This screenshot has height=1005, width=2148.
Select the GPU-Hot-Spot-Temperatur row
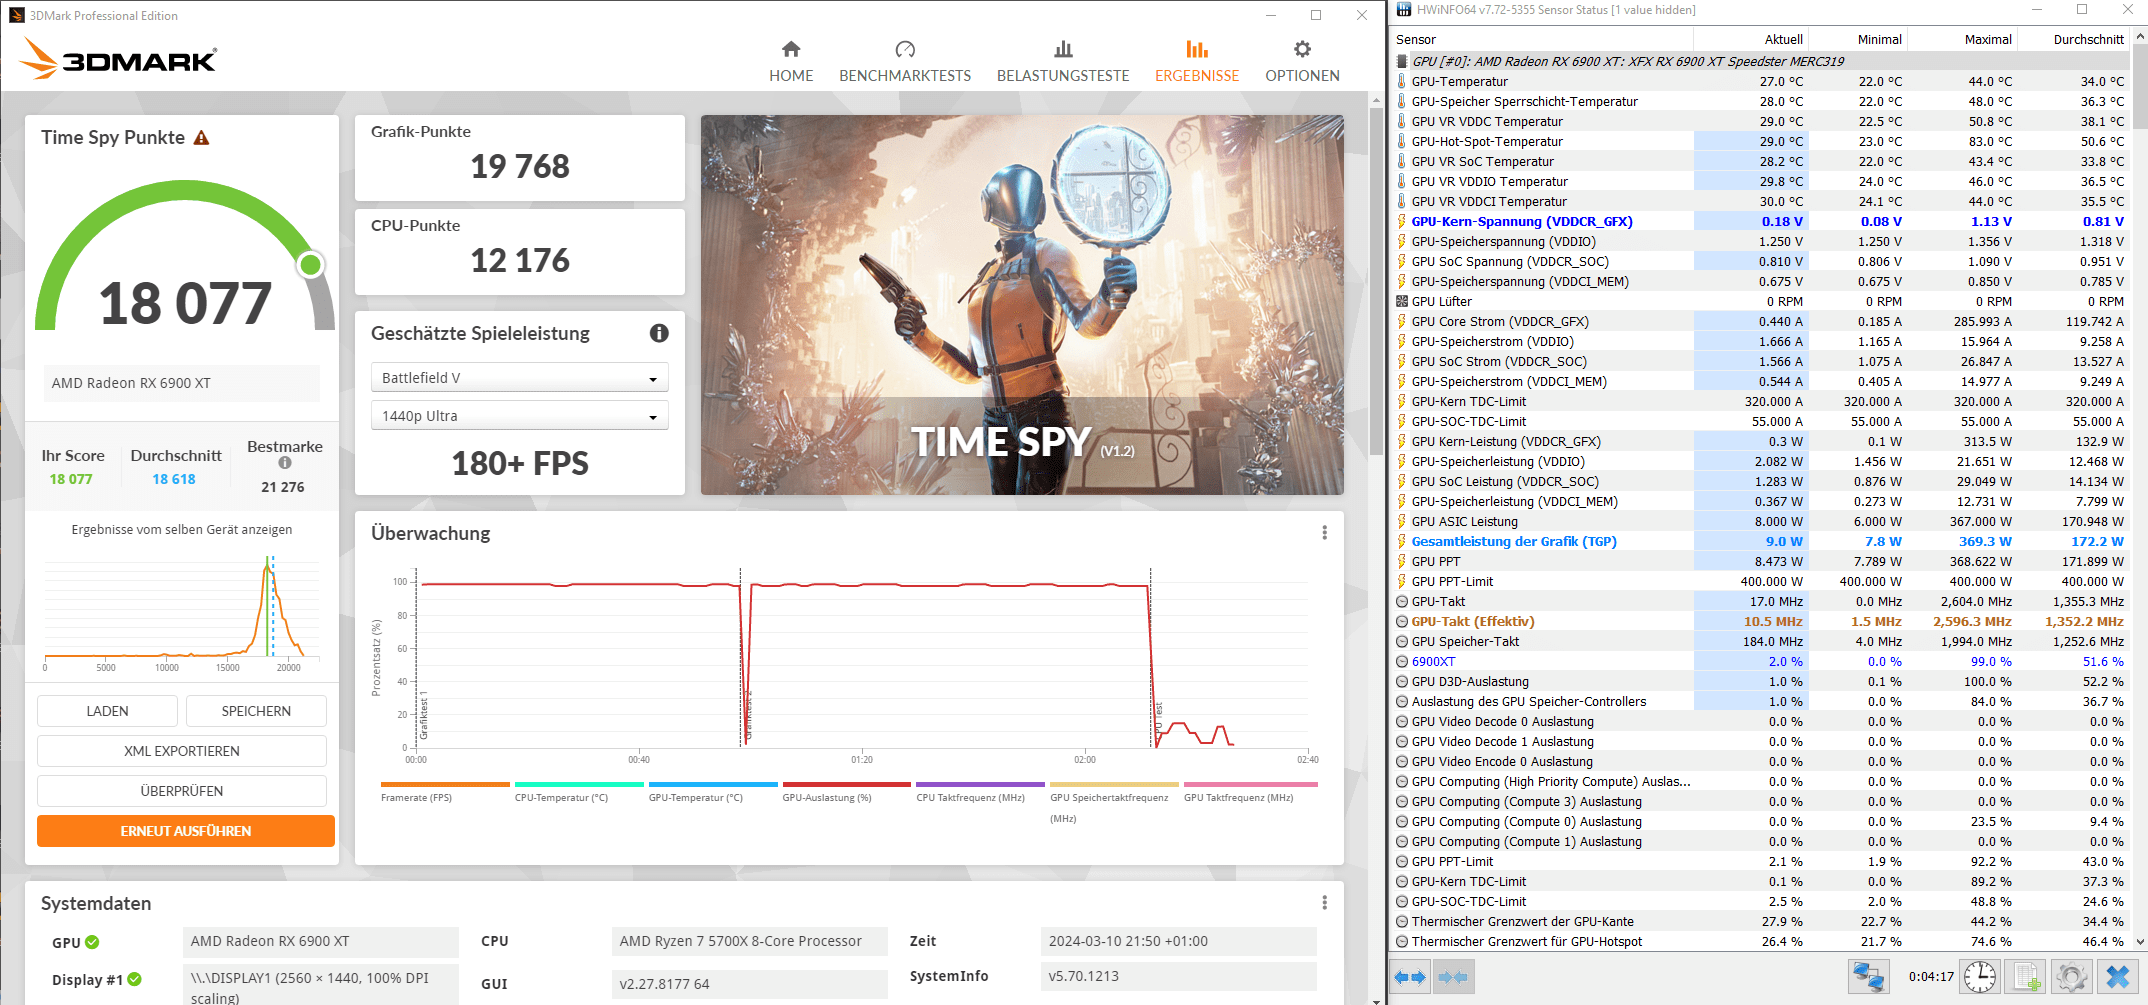point(1762,141)
